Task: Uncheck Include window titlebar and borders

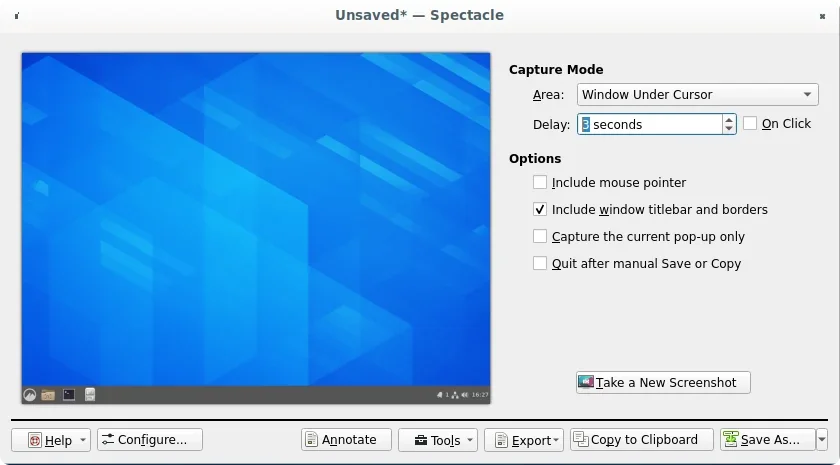Action: click(x=540, y=210)
